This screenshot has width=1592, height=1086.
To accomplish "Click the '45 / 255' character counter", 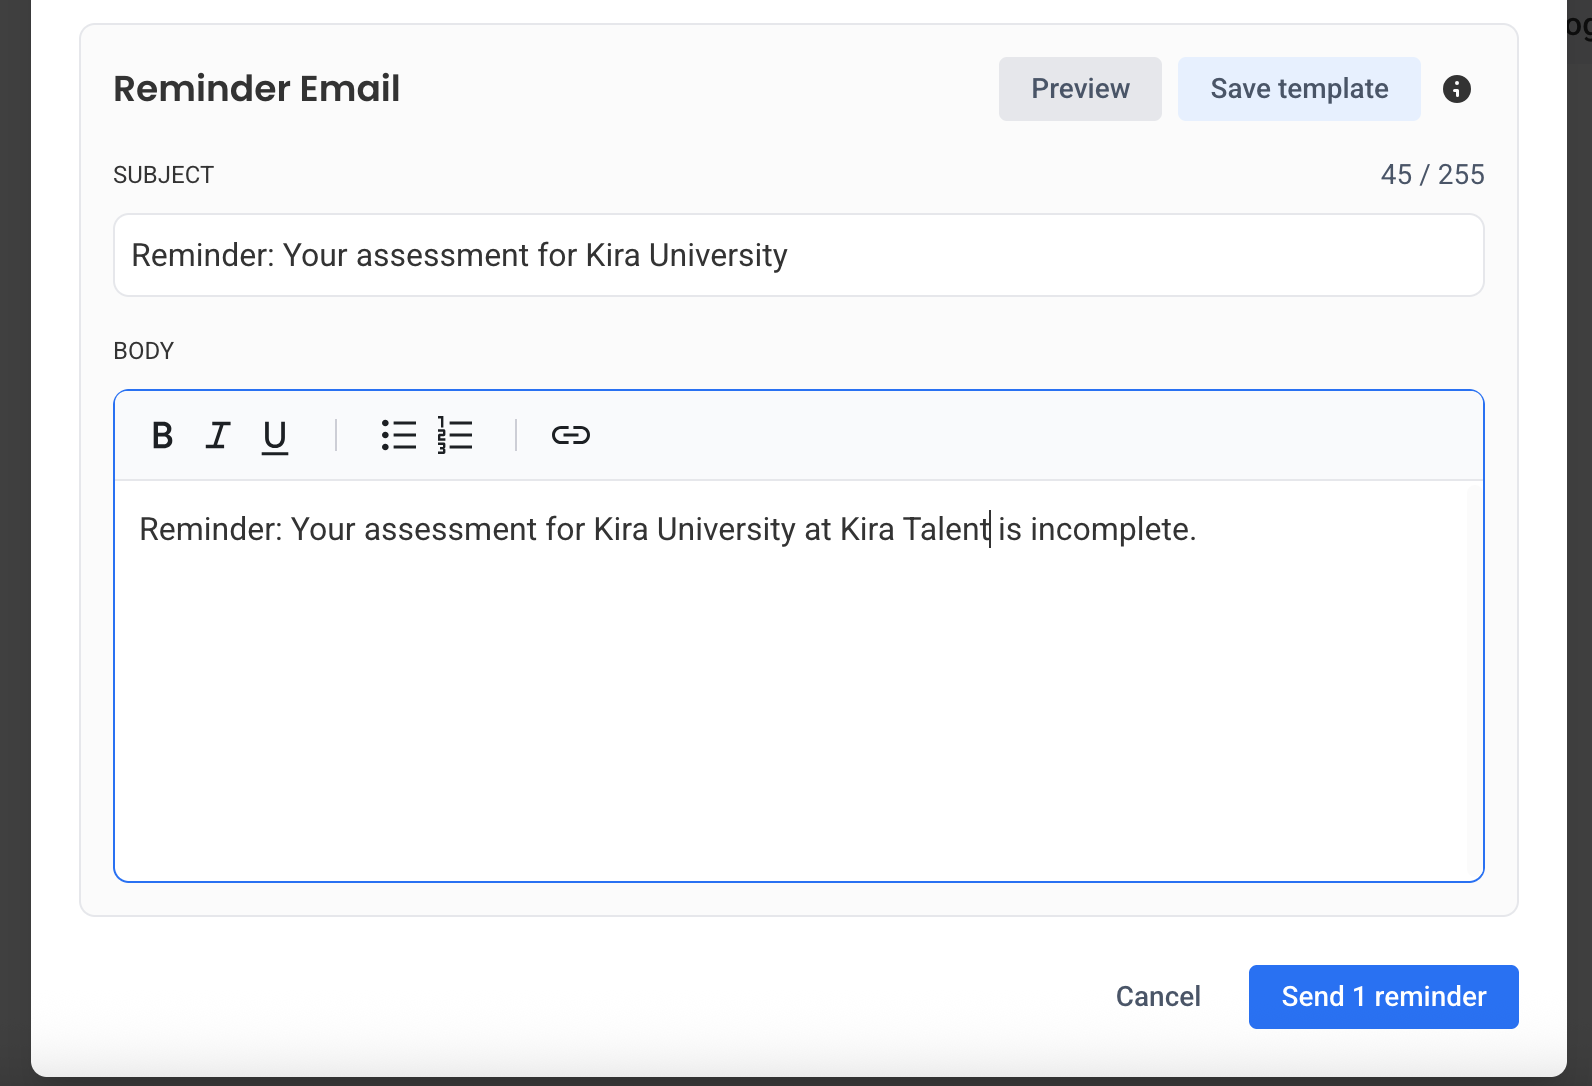I will click(1432, 175).
